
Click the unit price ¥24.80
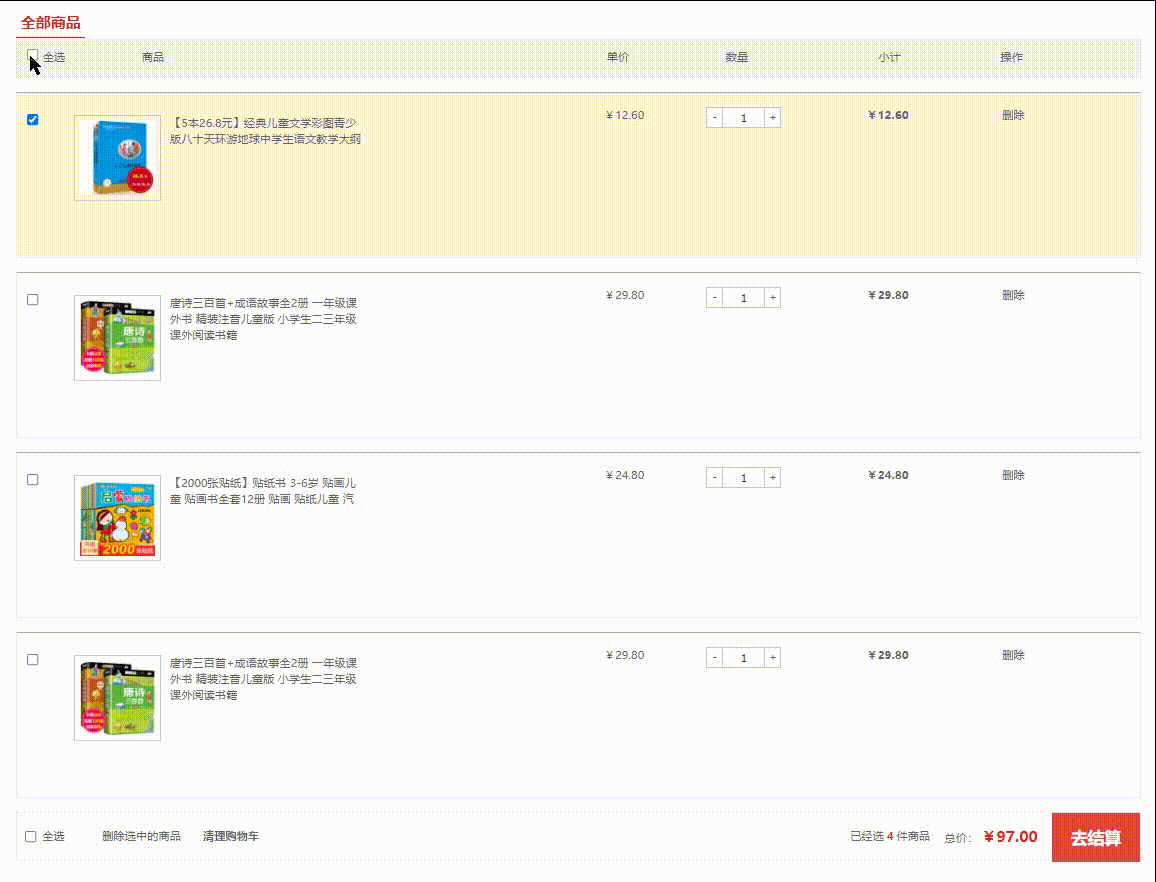625,475
